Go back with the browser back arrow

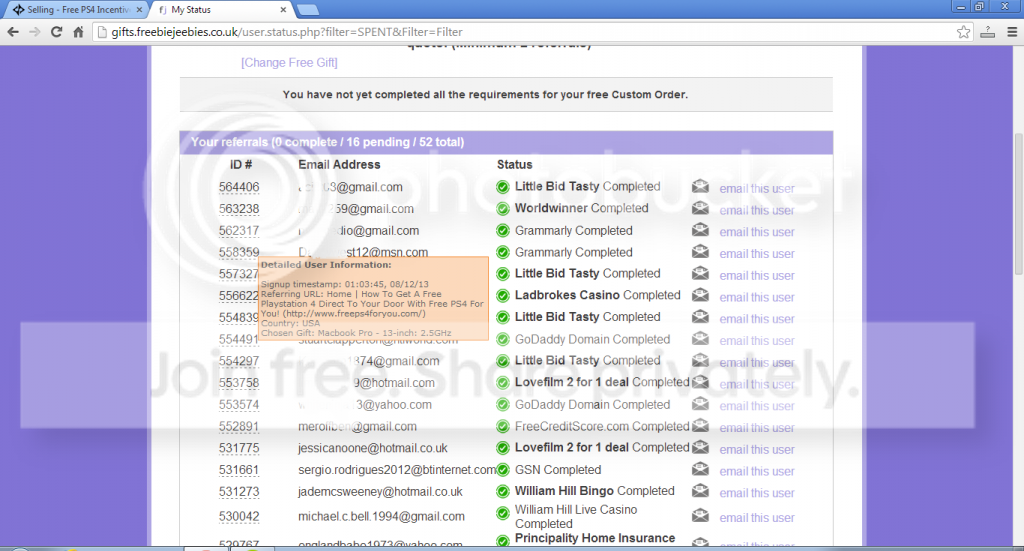(x=13, y=31)
